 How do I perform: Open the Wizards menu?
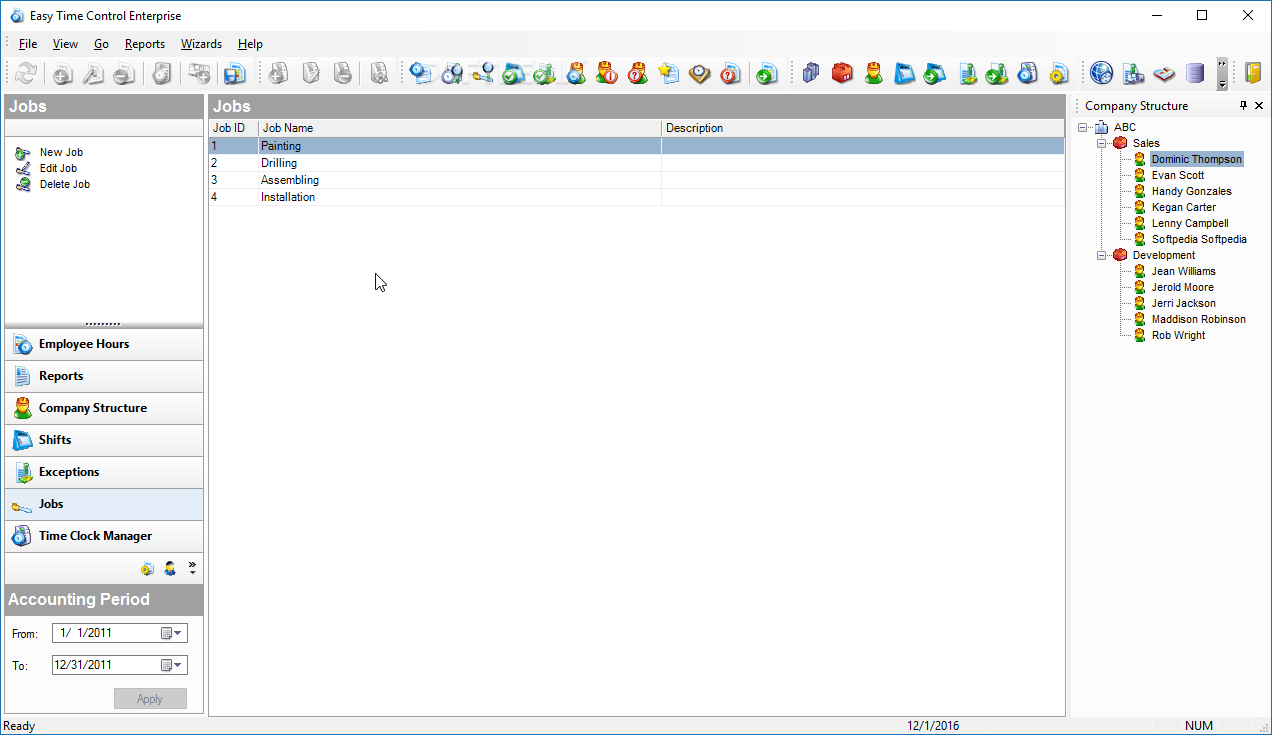point(201,44)
